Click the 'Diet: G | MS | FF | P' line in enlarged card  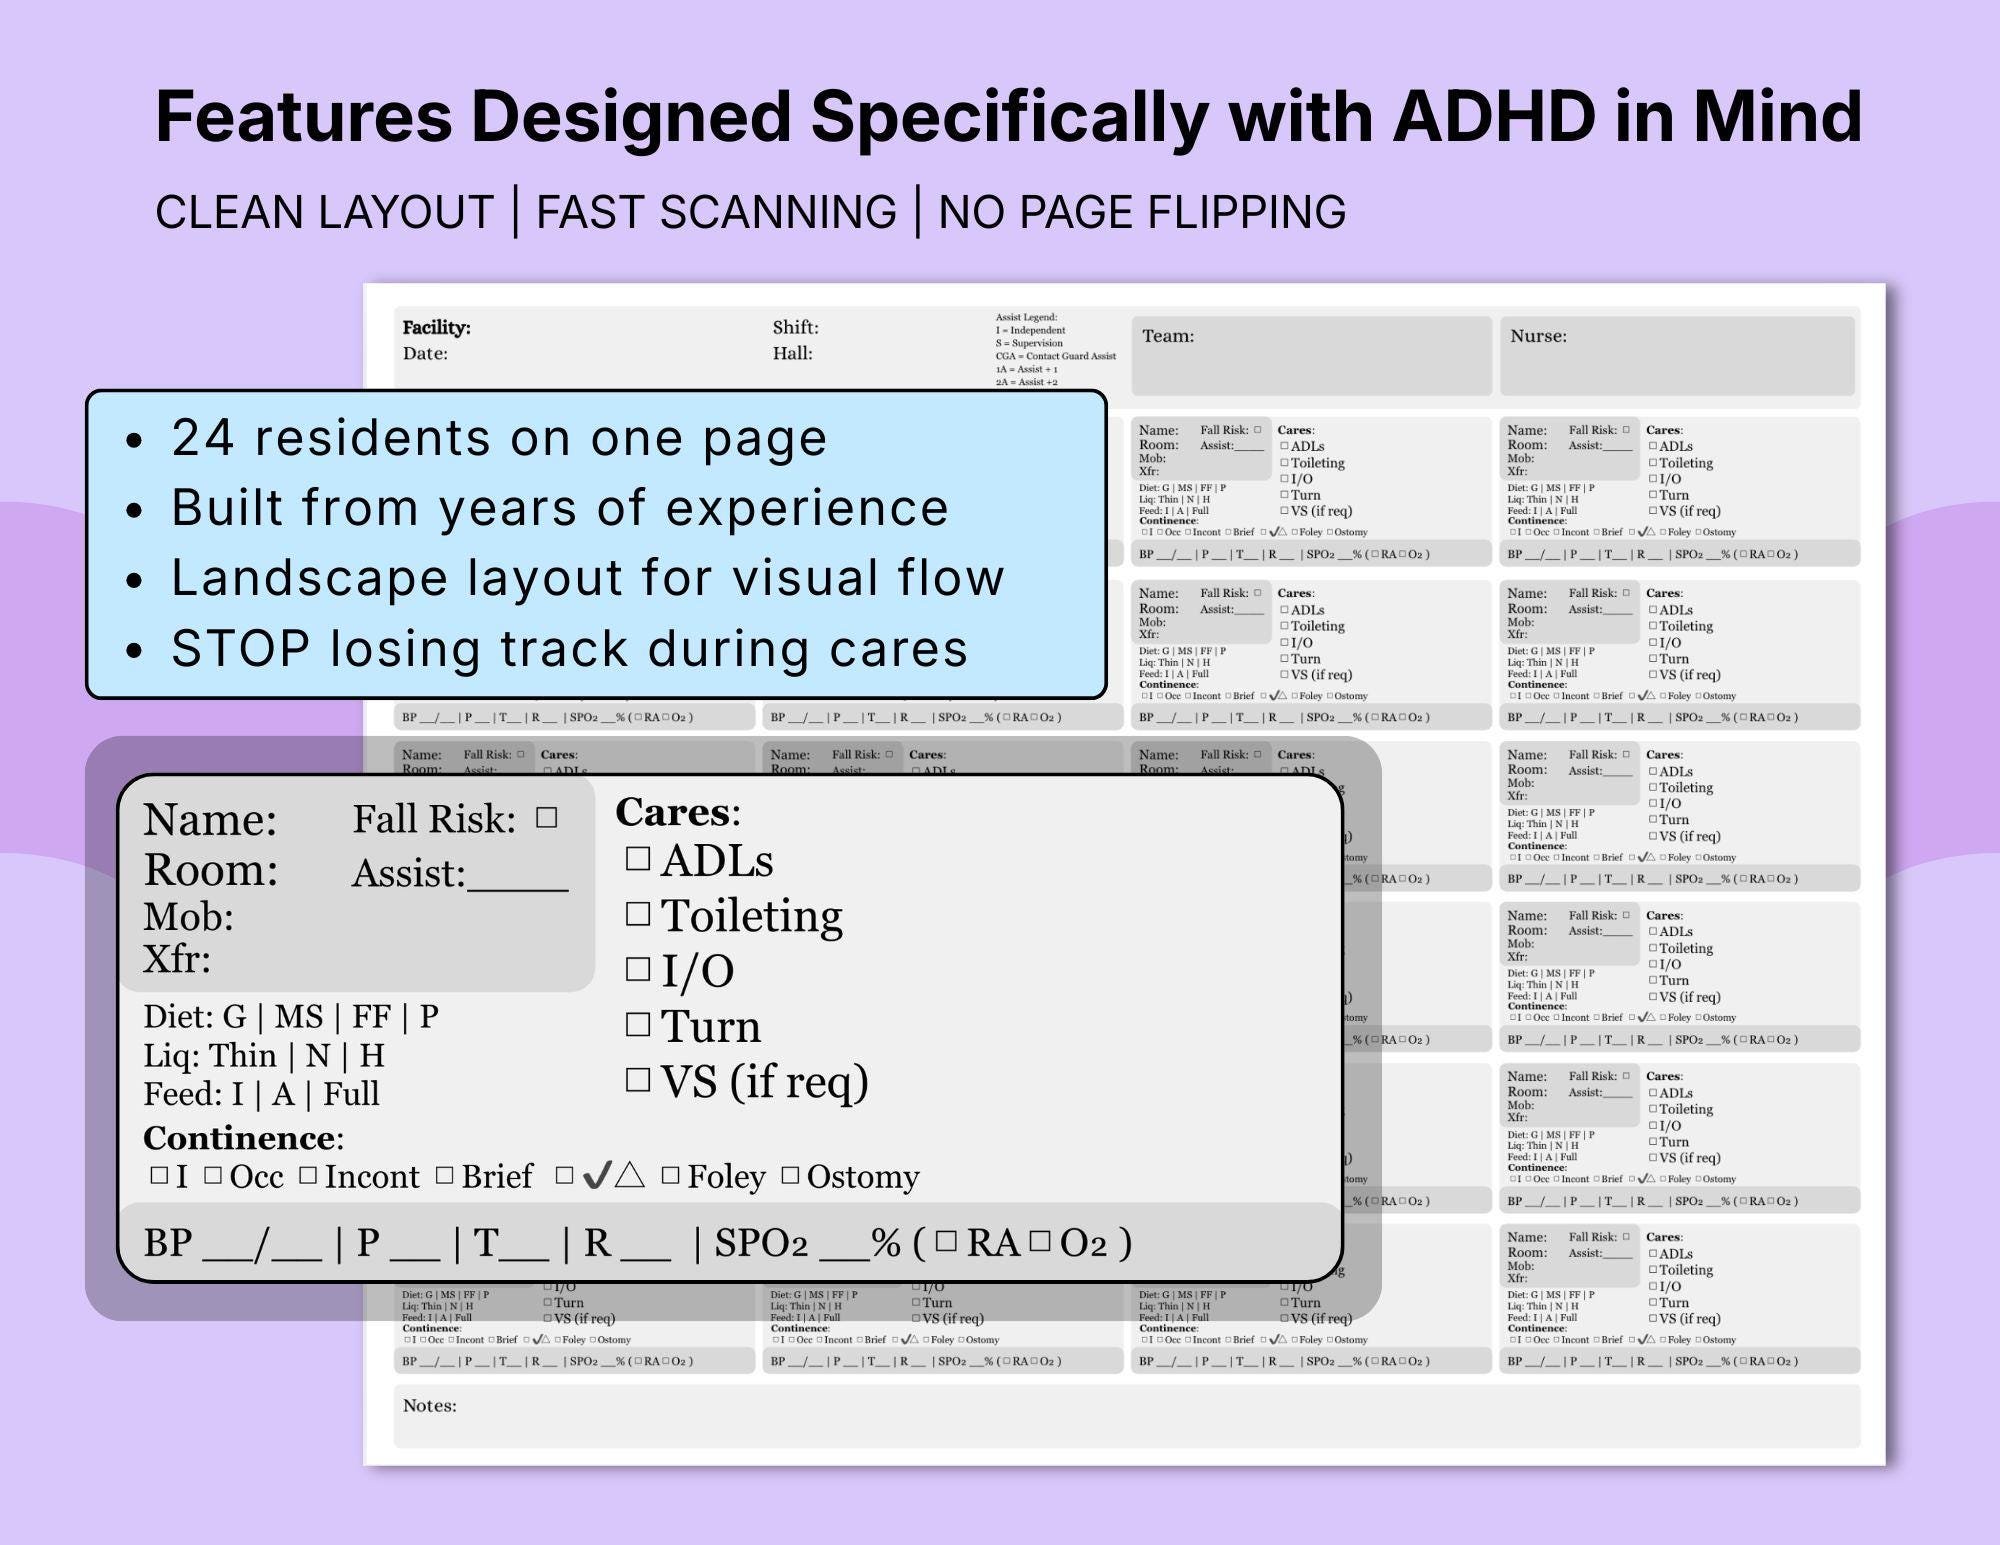point(291,1016)
